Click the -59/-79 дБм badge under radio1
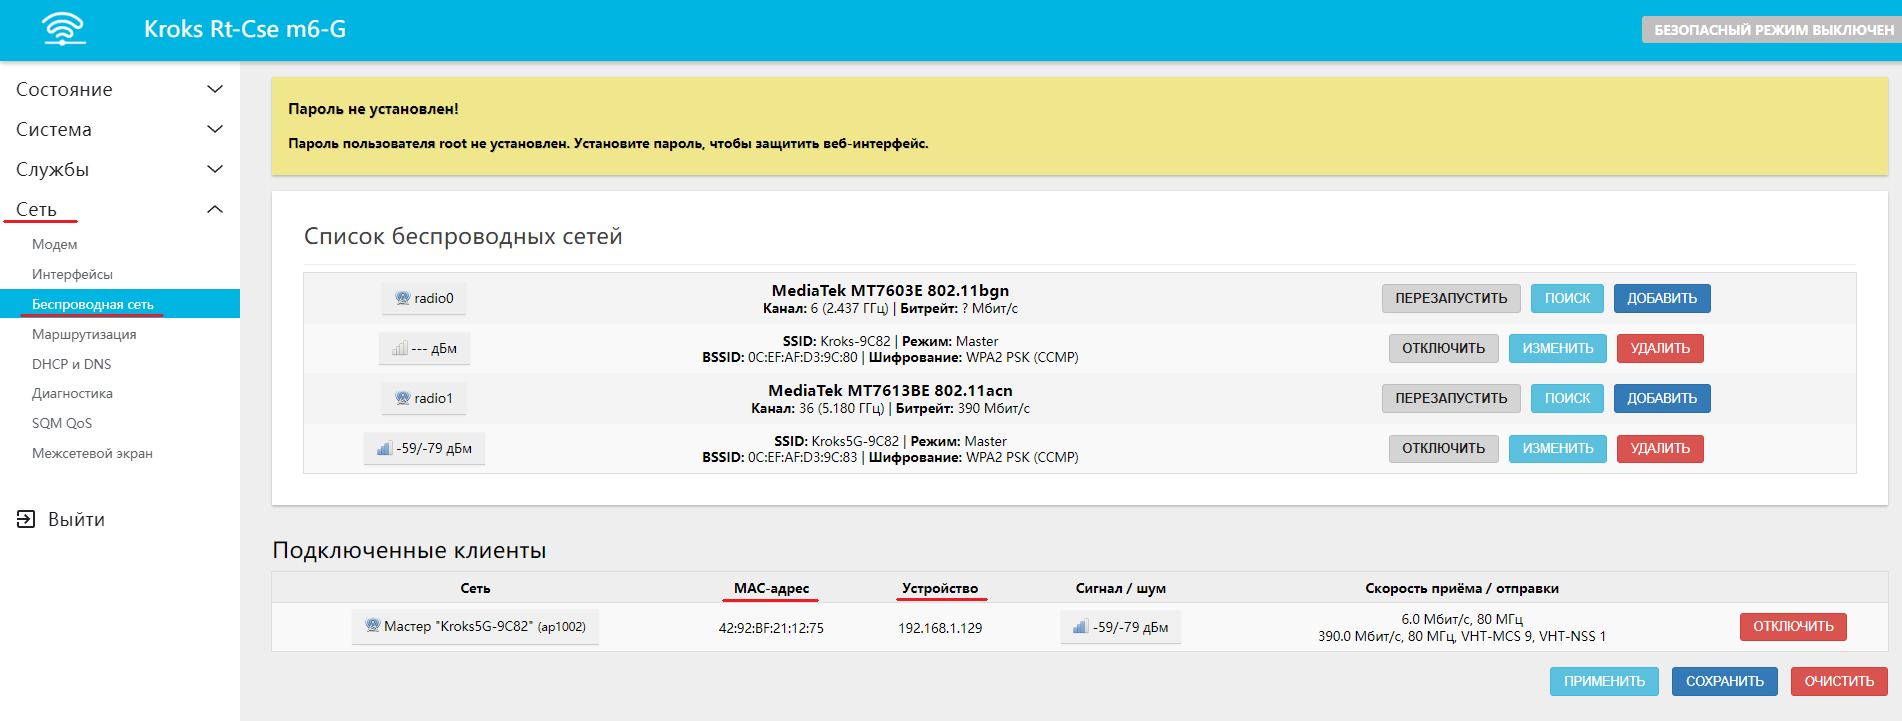The image size is (1902, 721). click(x=424, y=448)
